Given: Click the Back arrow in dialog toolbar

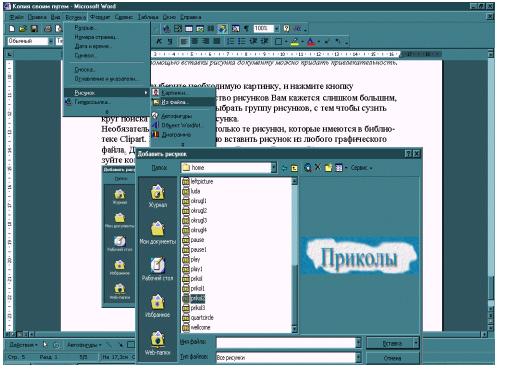Looking at the screenshot, I should [x=284, y=168].
